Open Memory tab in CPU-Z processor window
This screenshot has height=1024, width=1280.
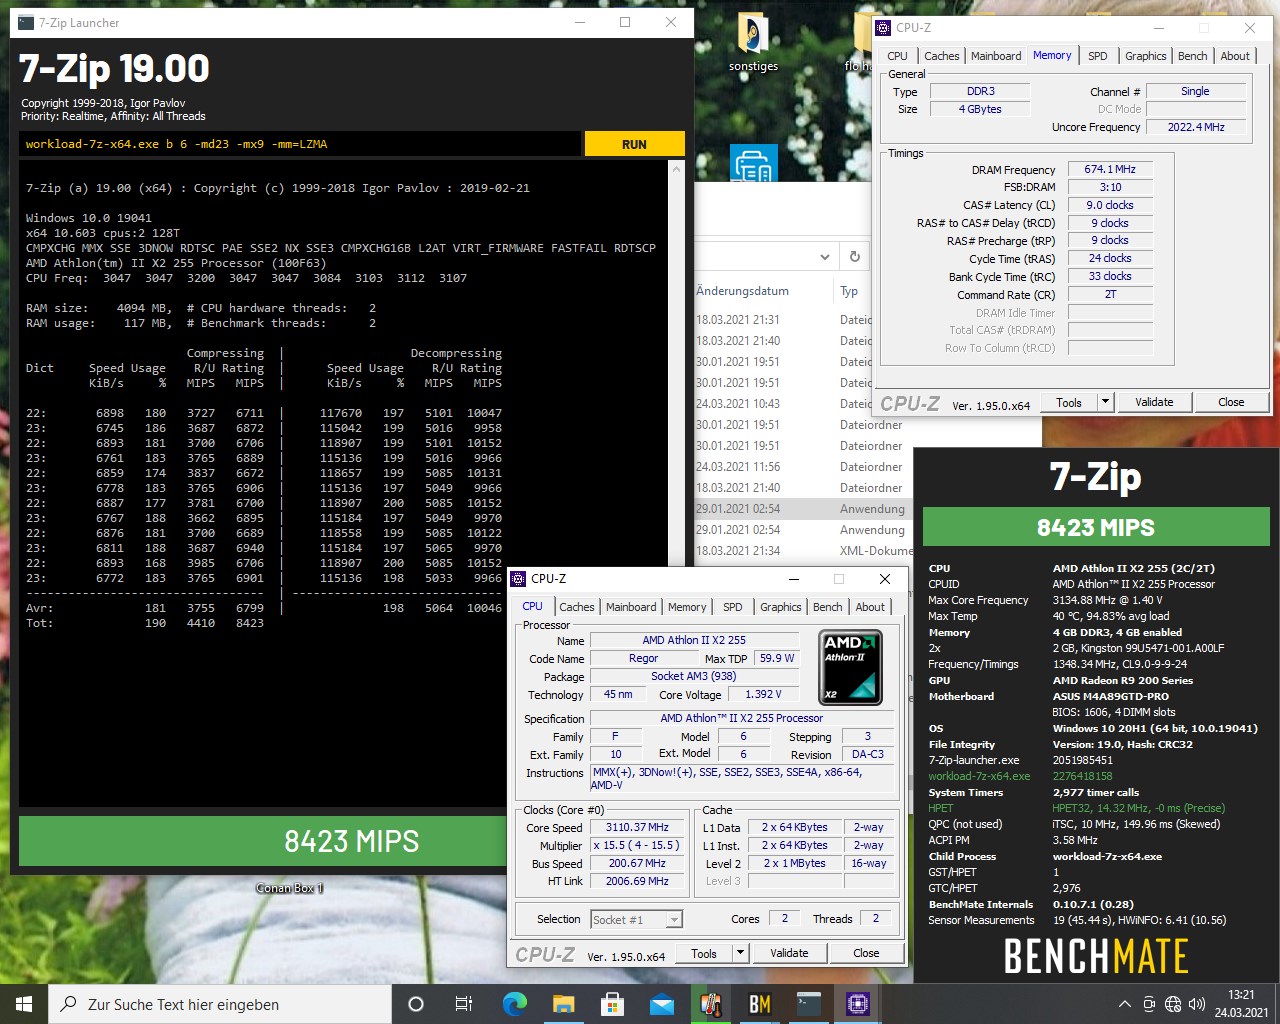point(687,607)
